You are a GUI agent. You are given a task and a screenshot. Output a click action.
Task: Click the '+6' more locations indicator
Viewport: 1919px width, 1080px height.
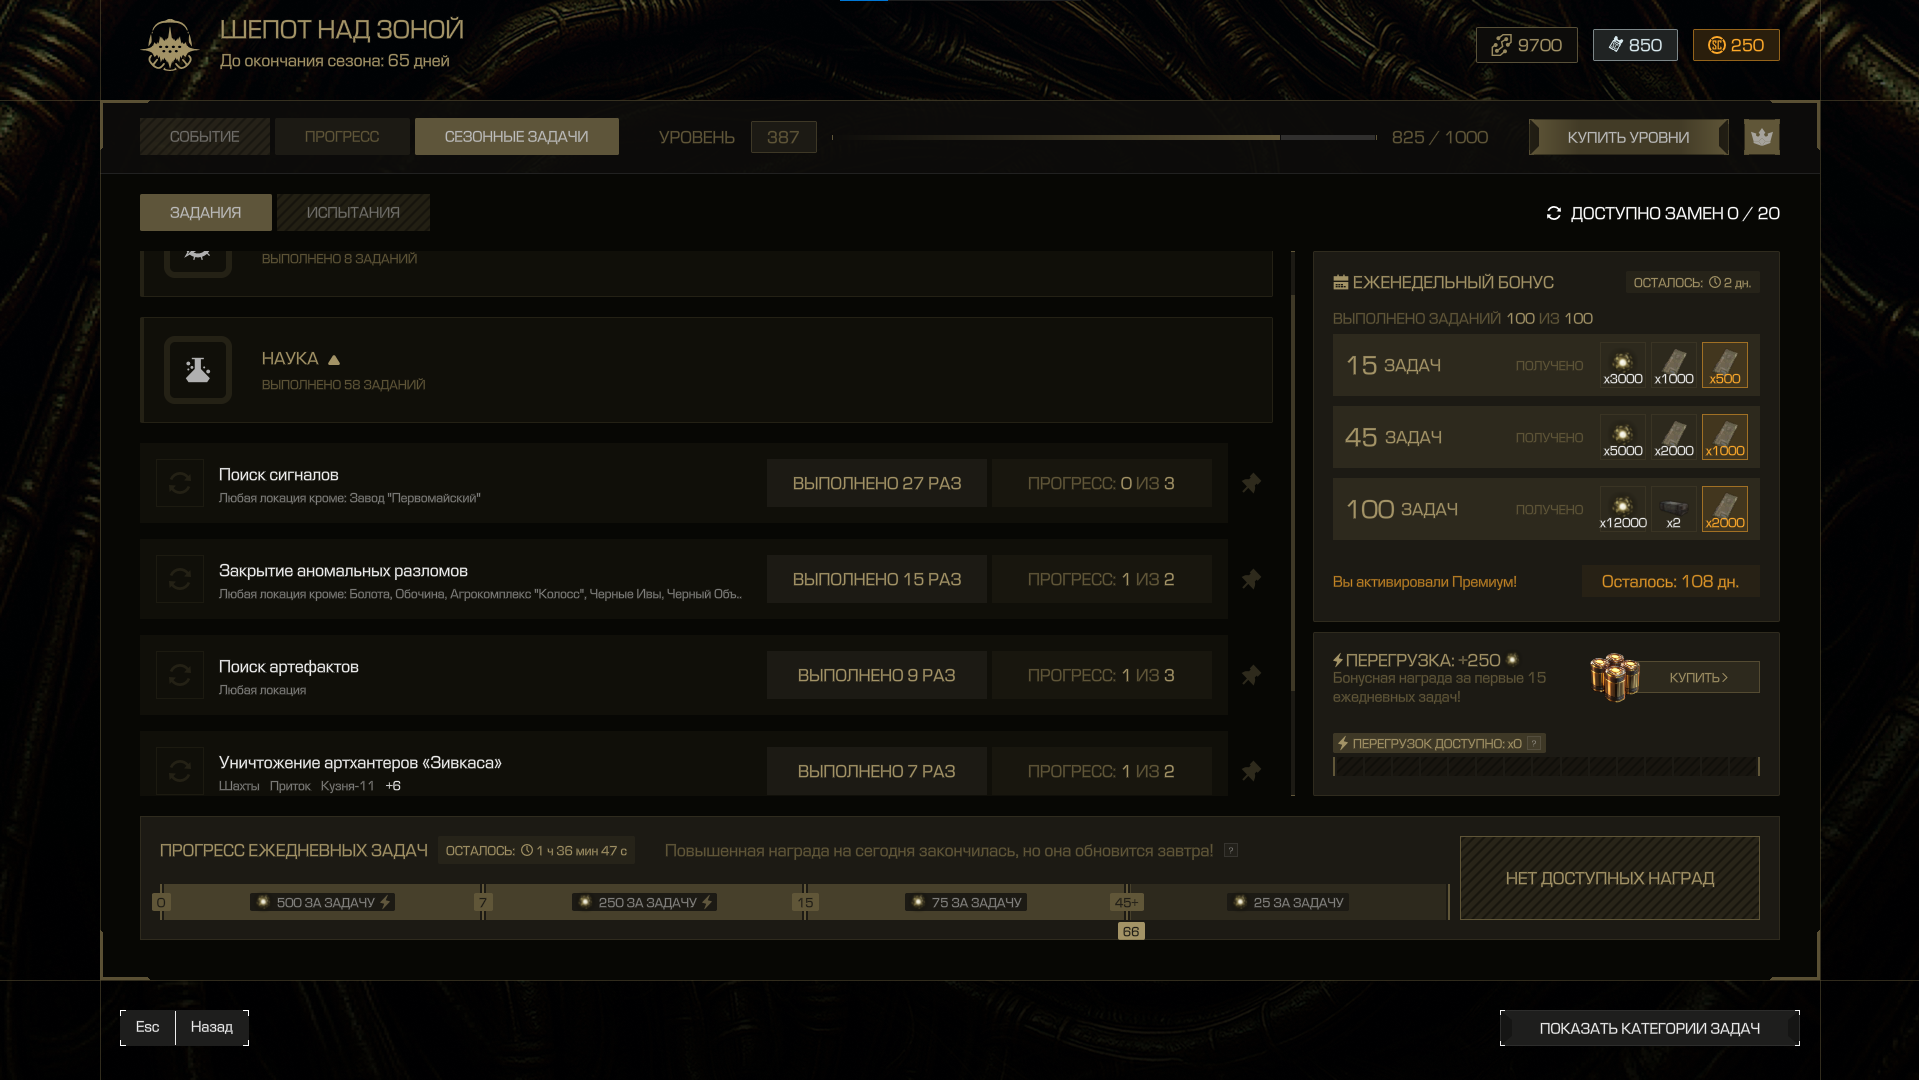pos(393,786)
